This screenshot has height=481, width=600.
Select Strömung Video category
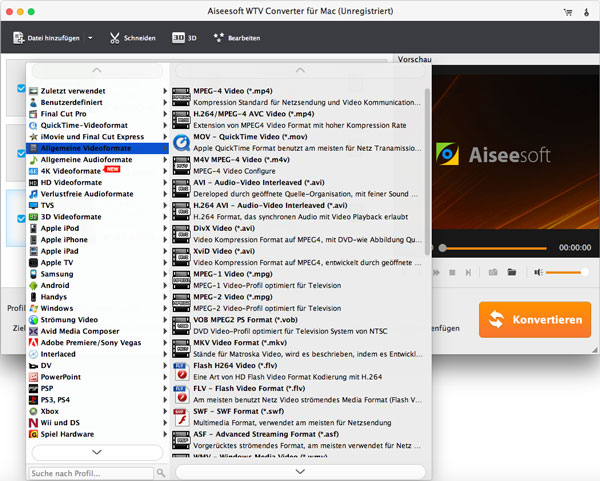98,320
